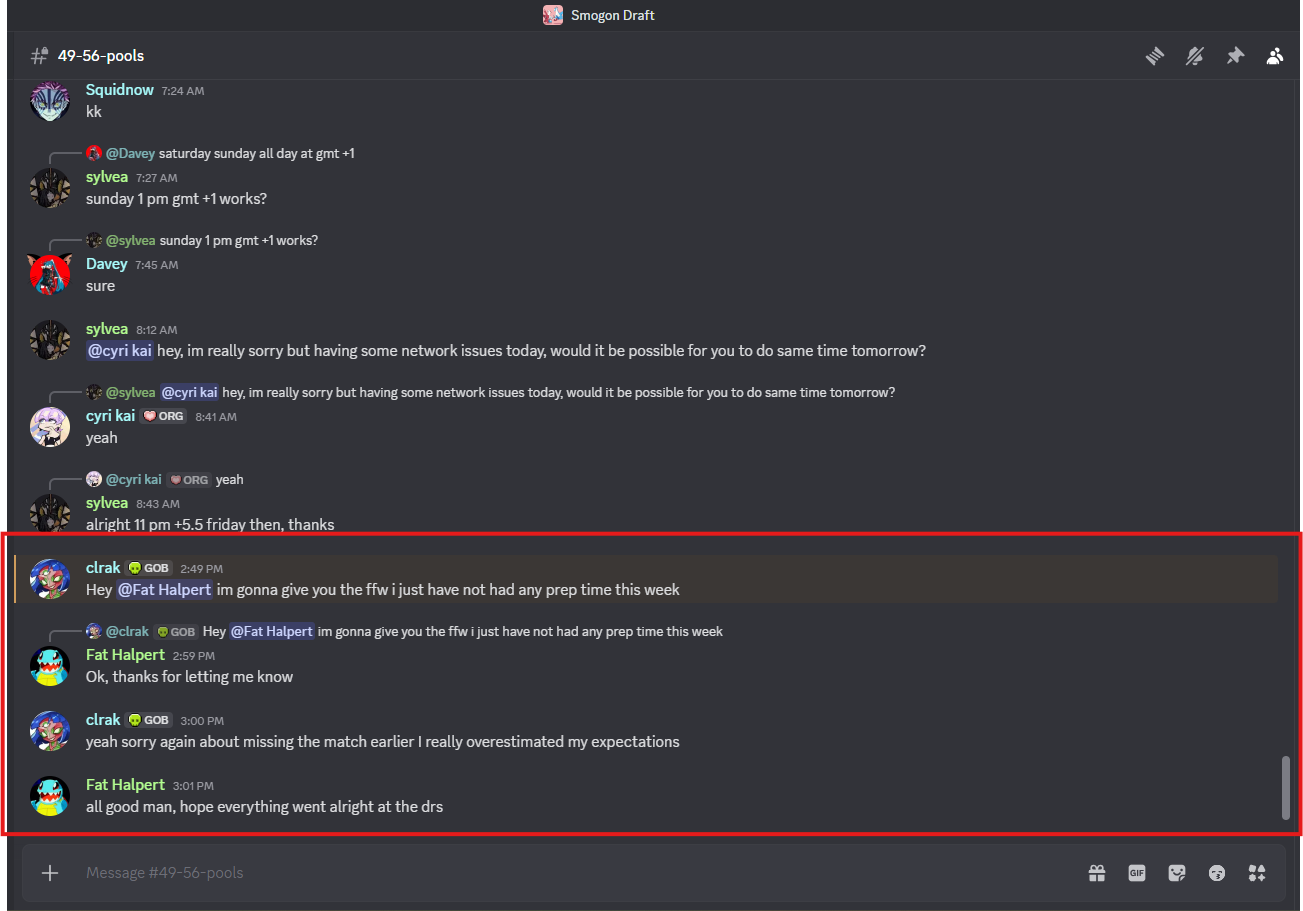The width and height of the screenshot is (1303, 911).
Task: Click Squidnow's username
Action: (120, 90)
